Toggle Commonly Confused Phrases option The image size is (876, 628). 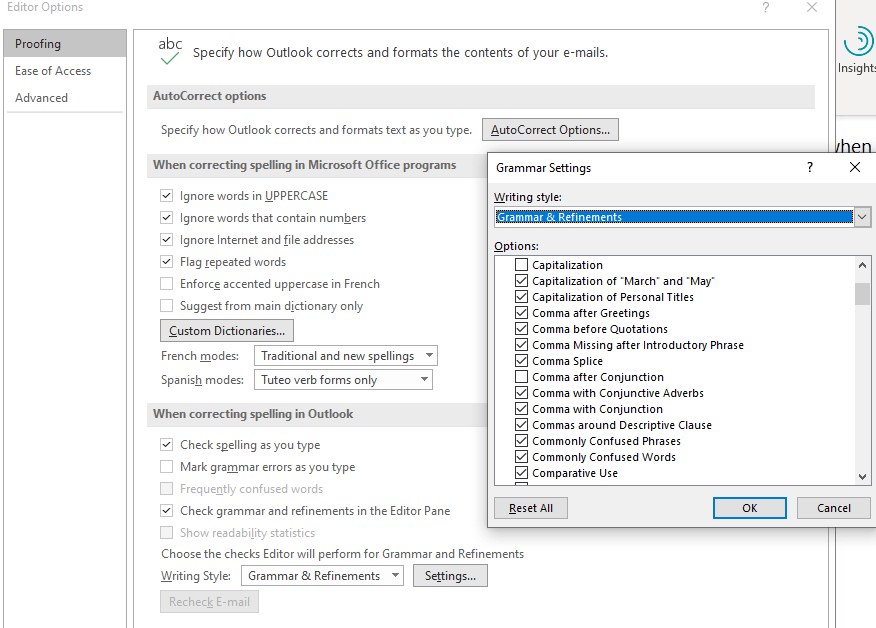[x=521, y=440]
